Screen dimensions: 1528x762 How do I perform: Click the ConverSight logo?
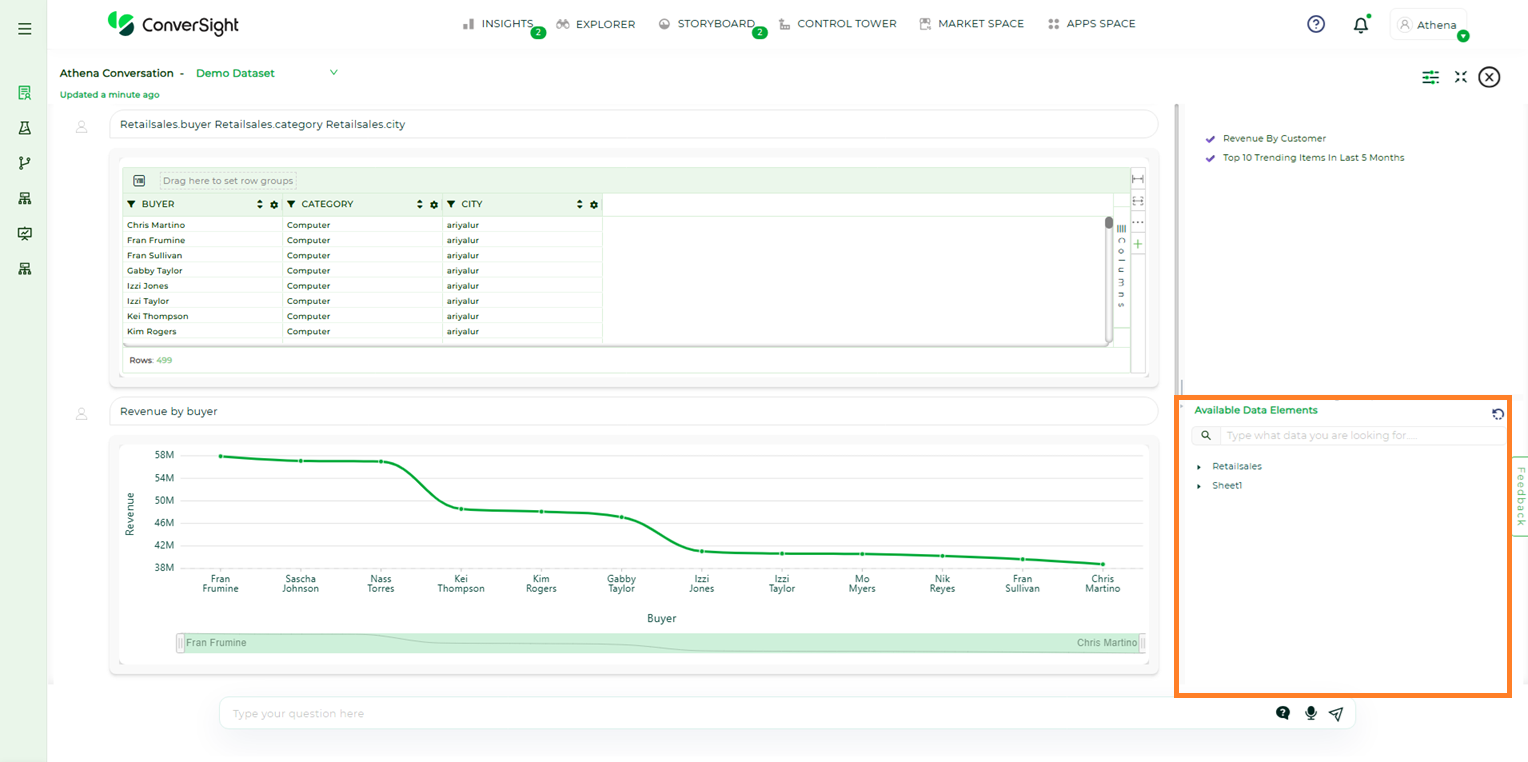(173, 24)
